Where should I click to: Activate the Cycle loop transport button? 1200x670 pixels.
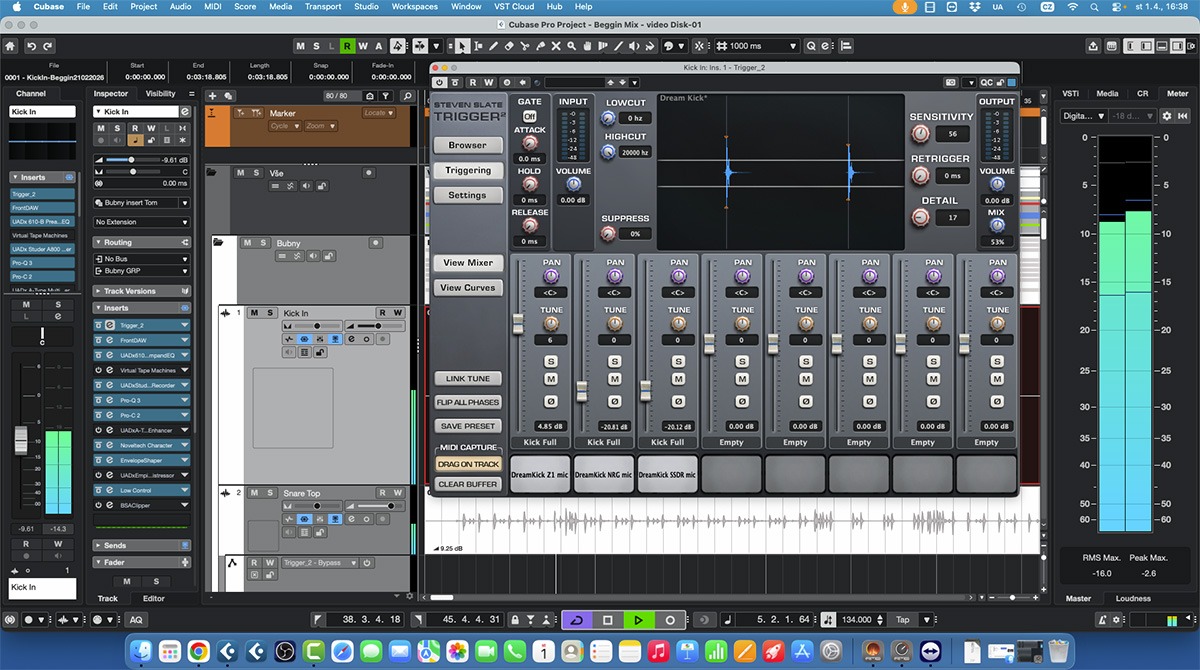[575, 620]
